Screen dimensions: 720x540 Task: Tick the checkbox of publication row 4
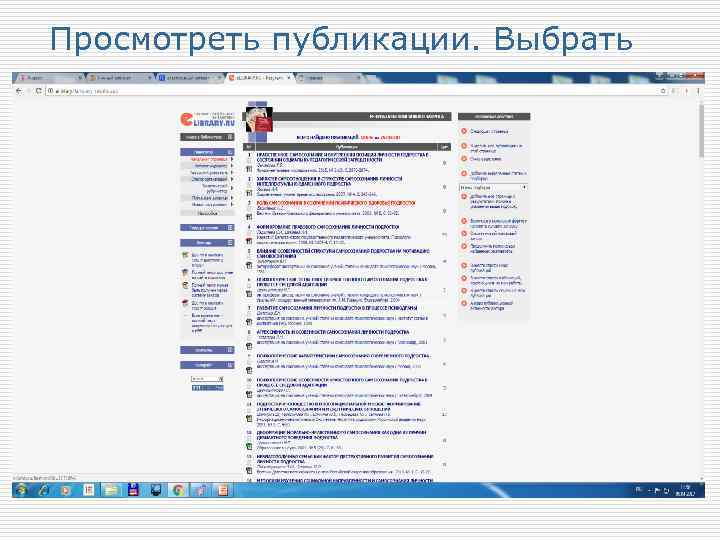[249, 233]
